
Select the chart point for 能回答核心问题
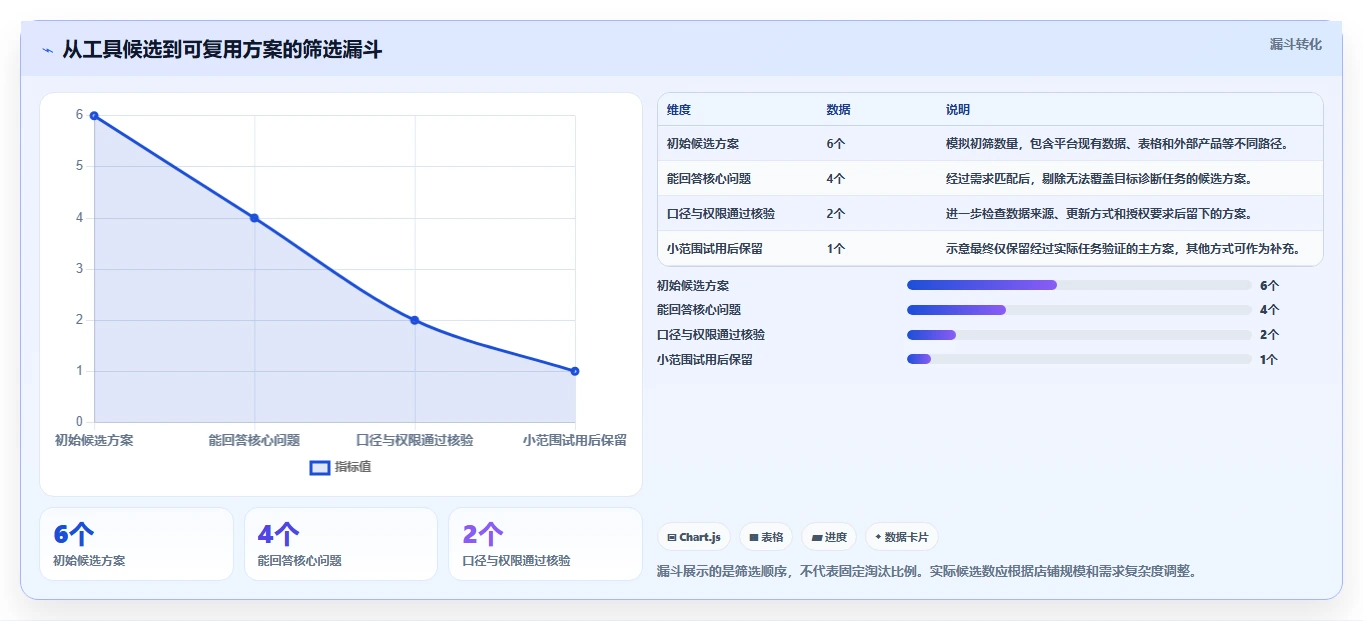pyautogui.click(x=254, y=218)
